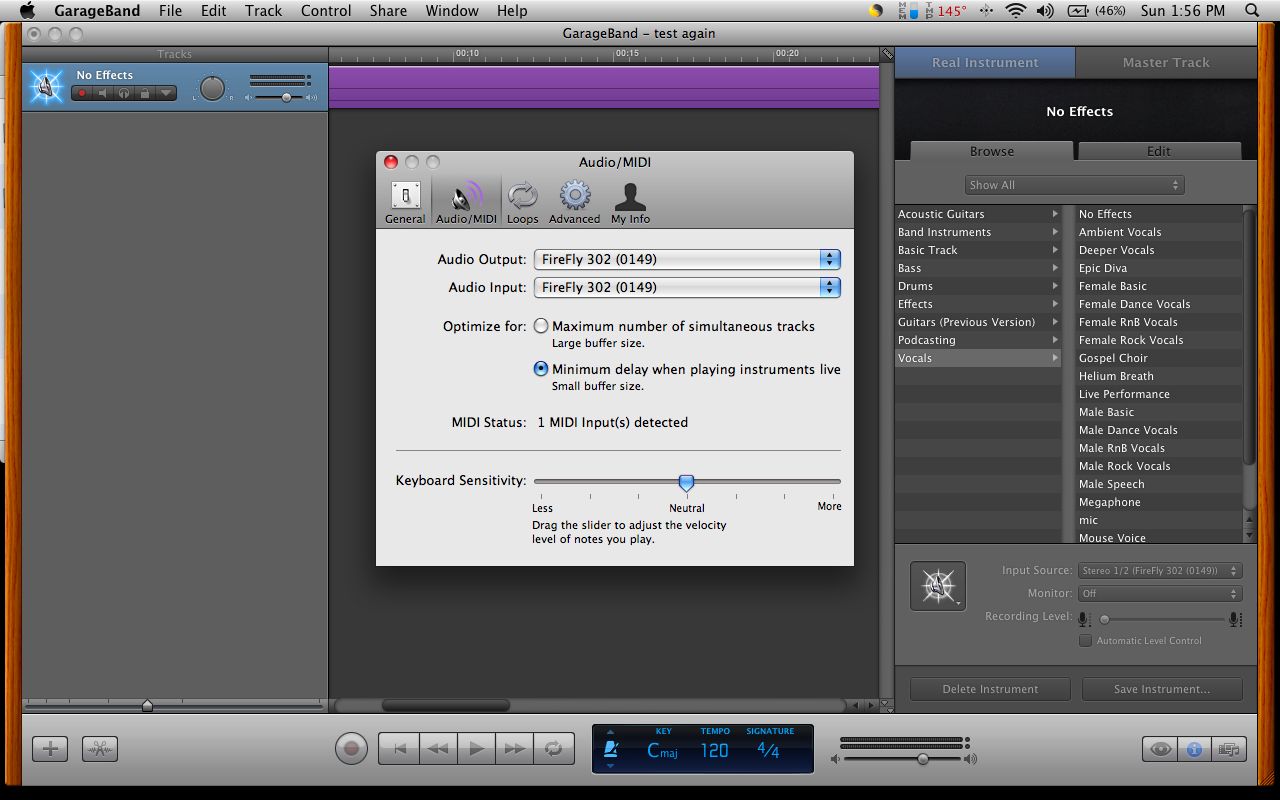
Task: Click the 4/4 time signature display
Action: (x=768, y=750)
